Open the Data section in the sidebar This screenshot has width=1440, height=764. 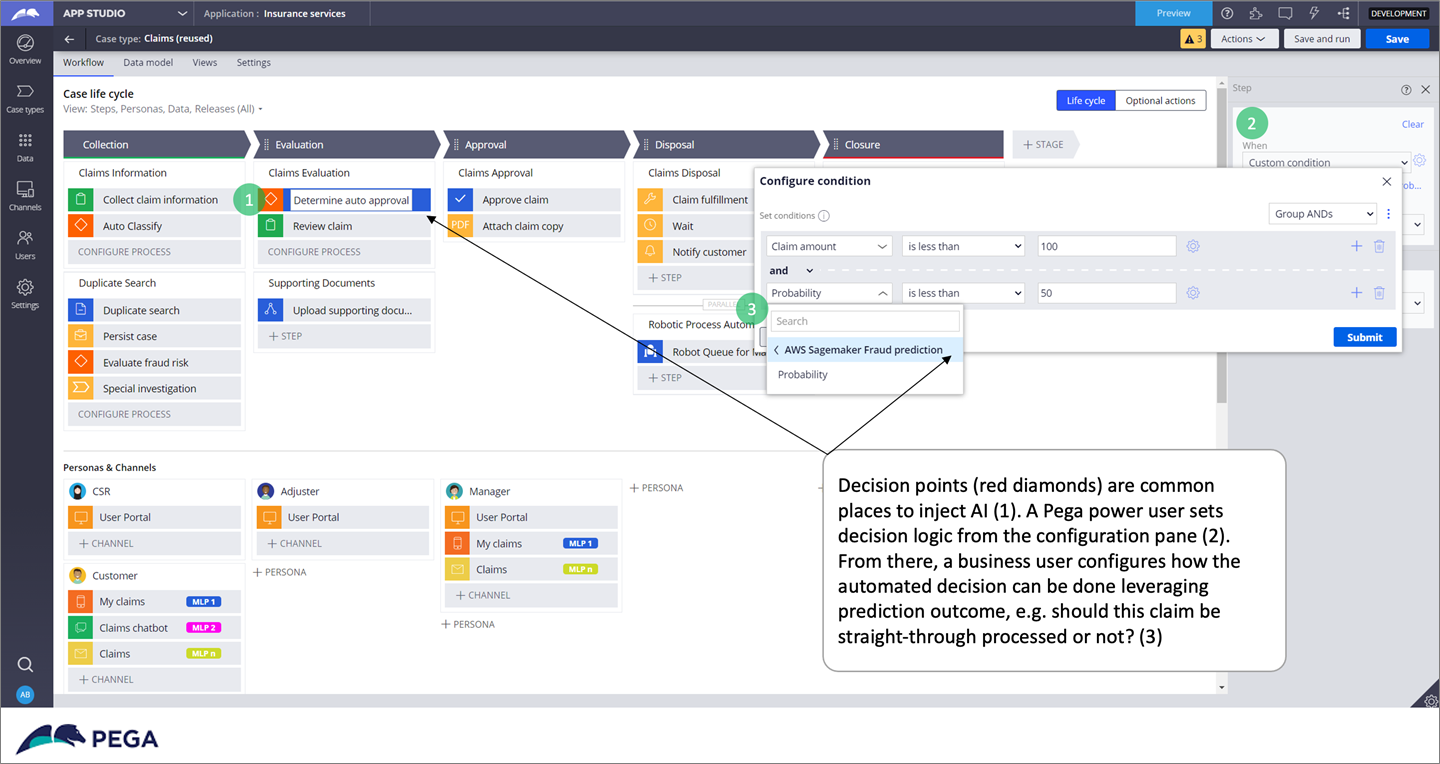[26, 147]
